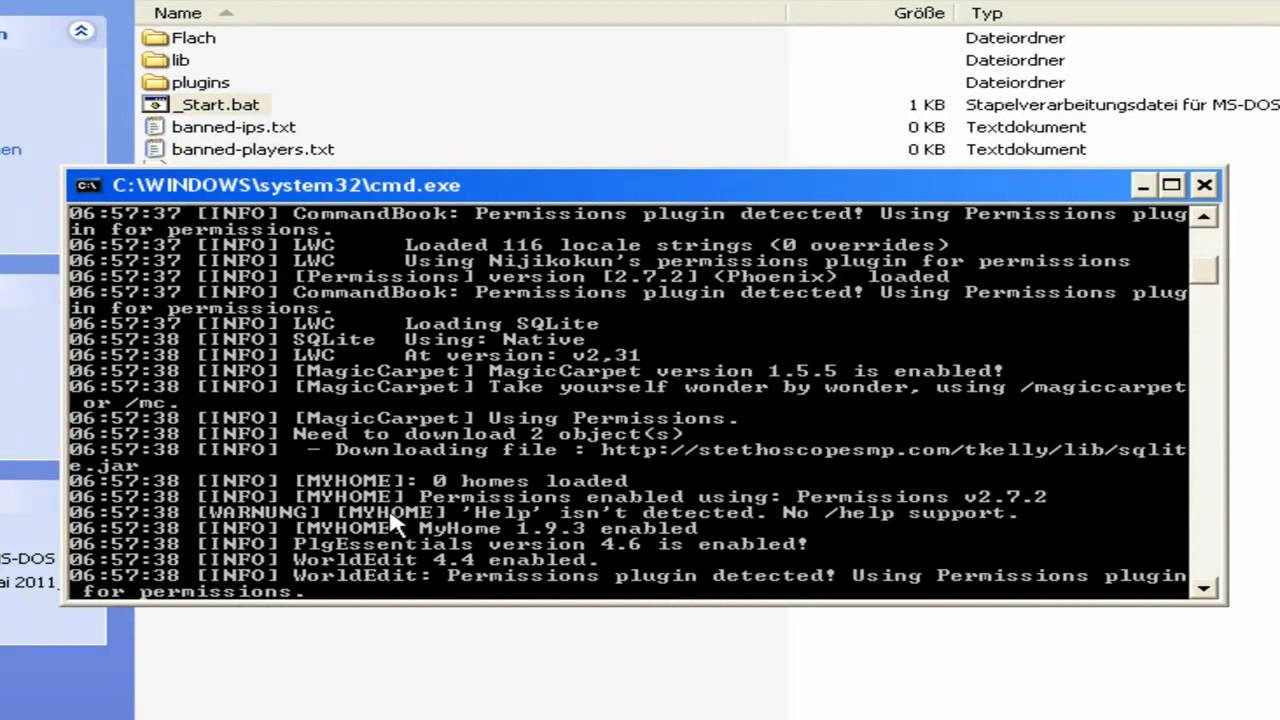Click the Loaded 116 locale strings line
Image resolution: width=1280 pixels, height=720 pixels.
pyautogui.click(x=509, y=245)
